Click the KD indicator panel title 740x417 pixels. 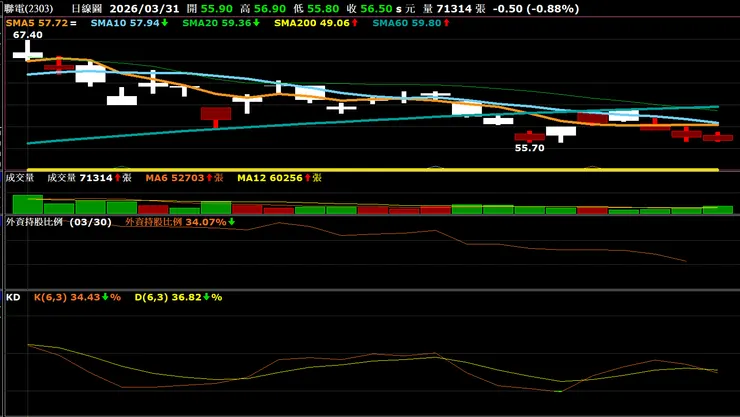[13, 297]
